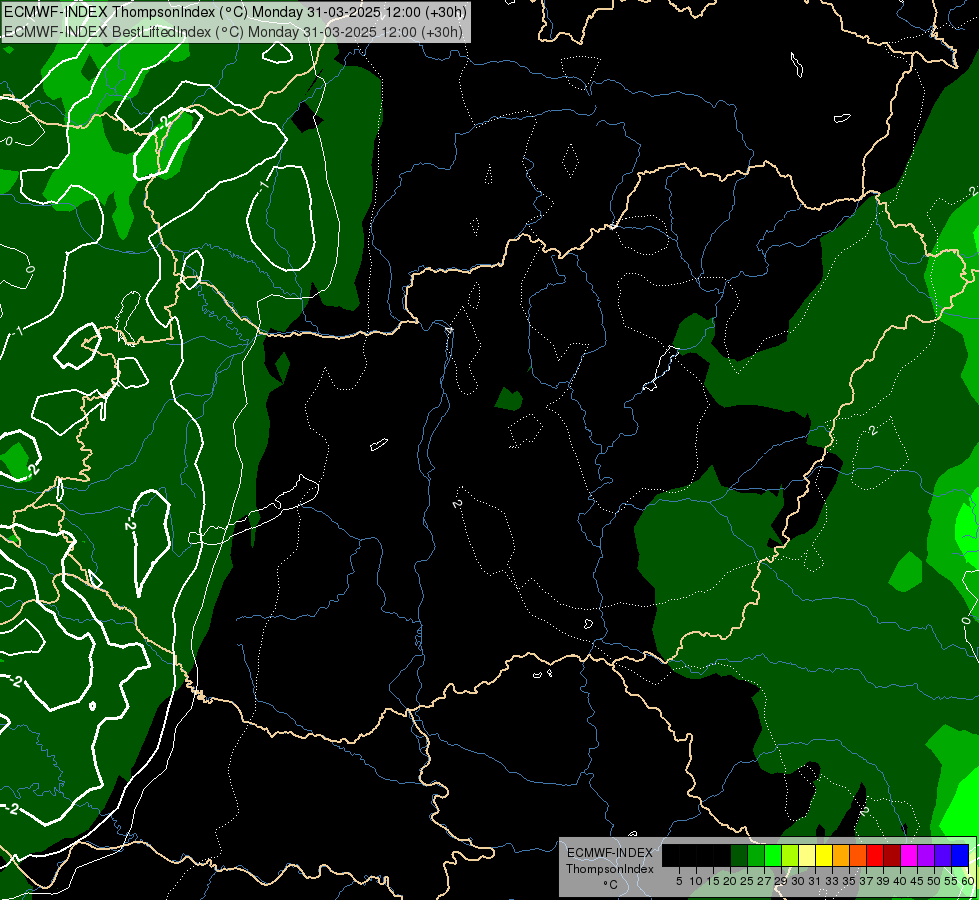The height and width of the screenshot is (900, 979).
Task: Click the legend tick value 39
Action: pyautogui.click(x=883, y=881)
